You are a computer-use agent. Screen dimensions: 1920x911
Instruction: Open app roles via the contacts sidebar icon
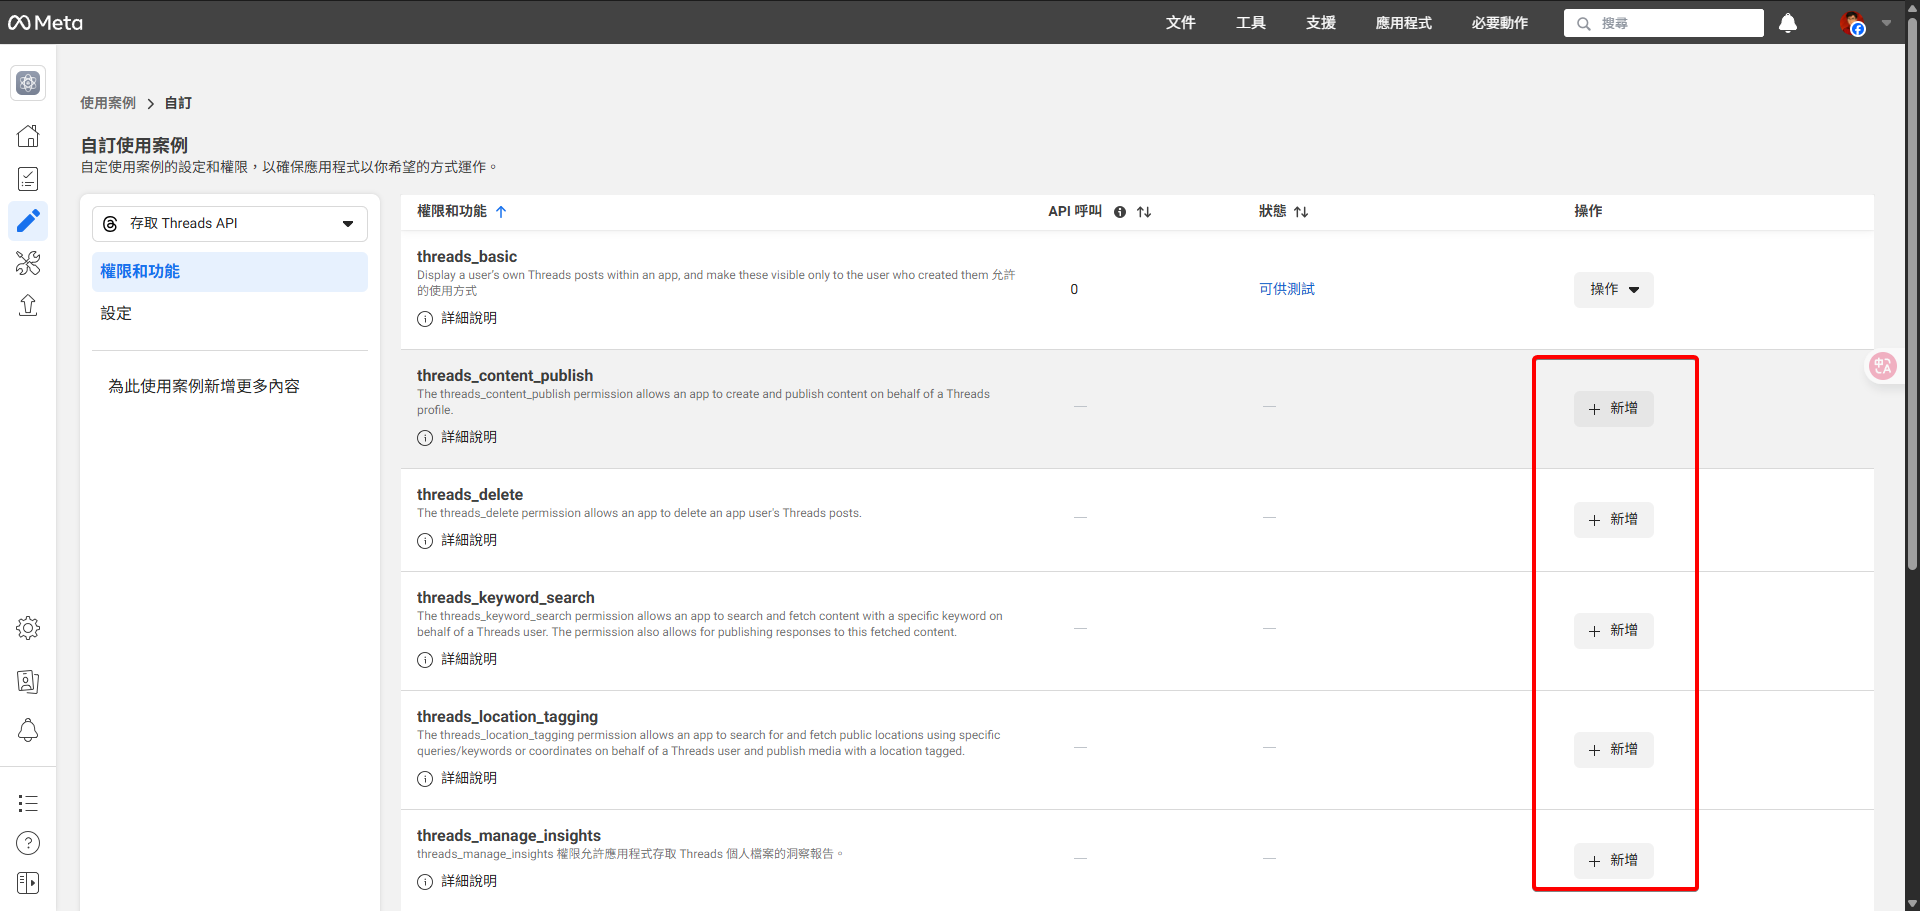[28, 681]
